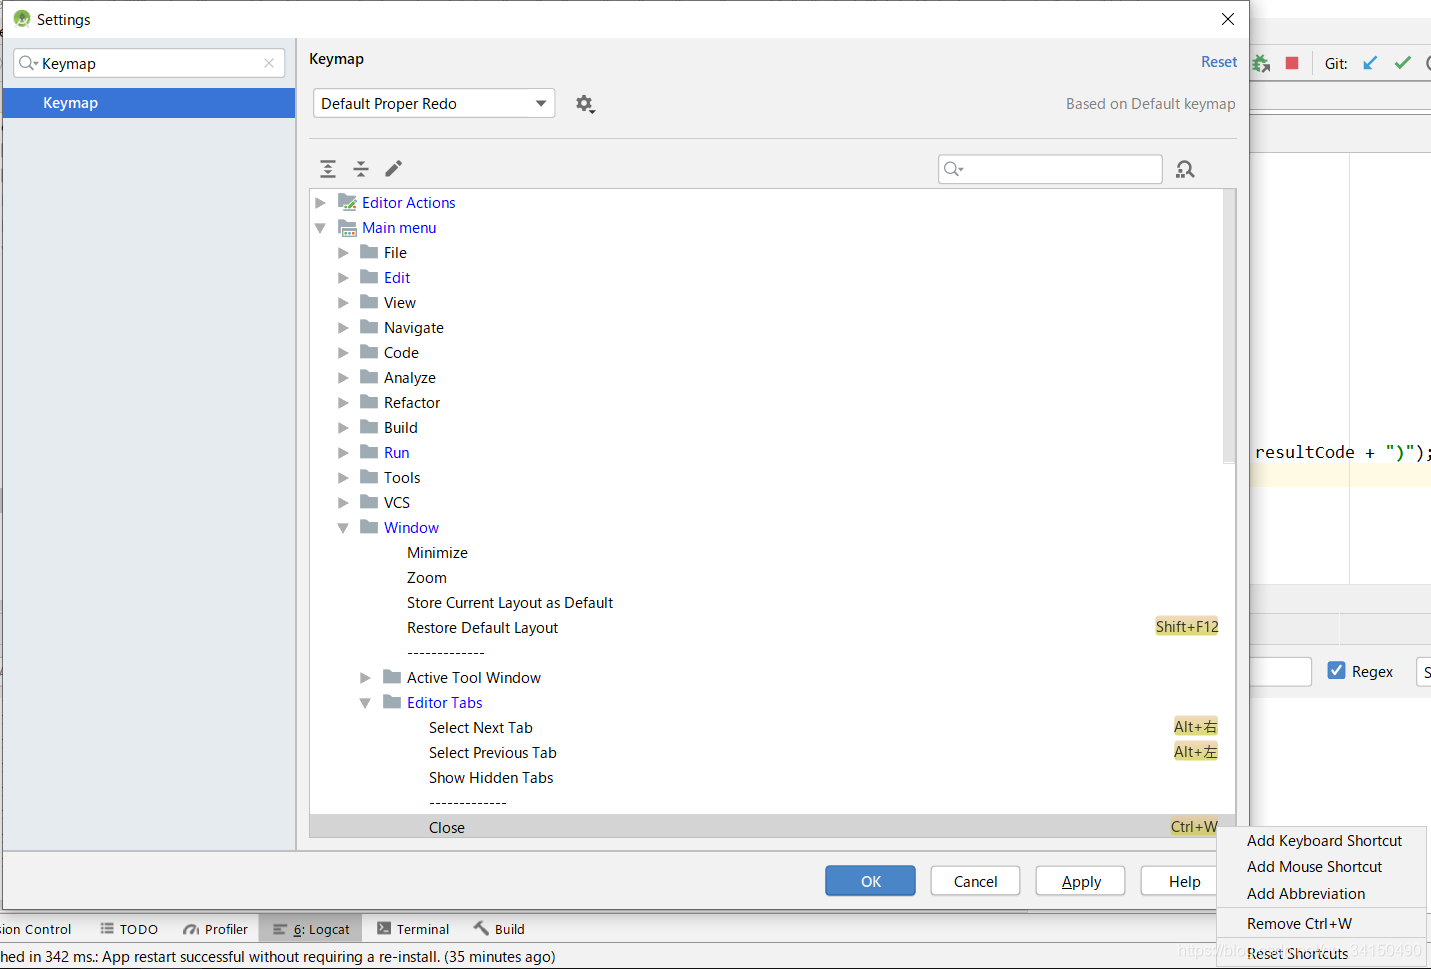Click the Expand All icon in Keymap toolbar
Viewport: 1431px width, 969px height.
[328, 169]
